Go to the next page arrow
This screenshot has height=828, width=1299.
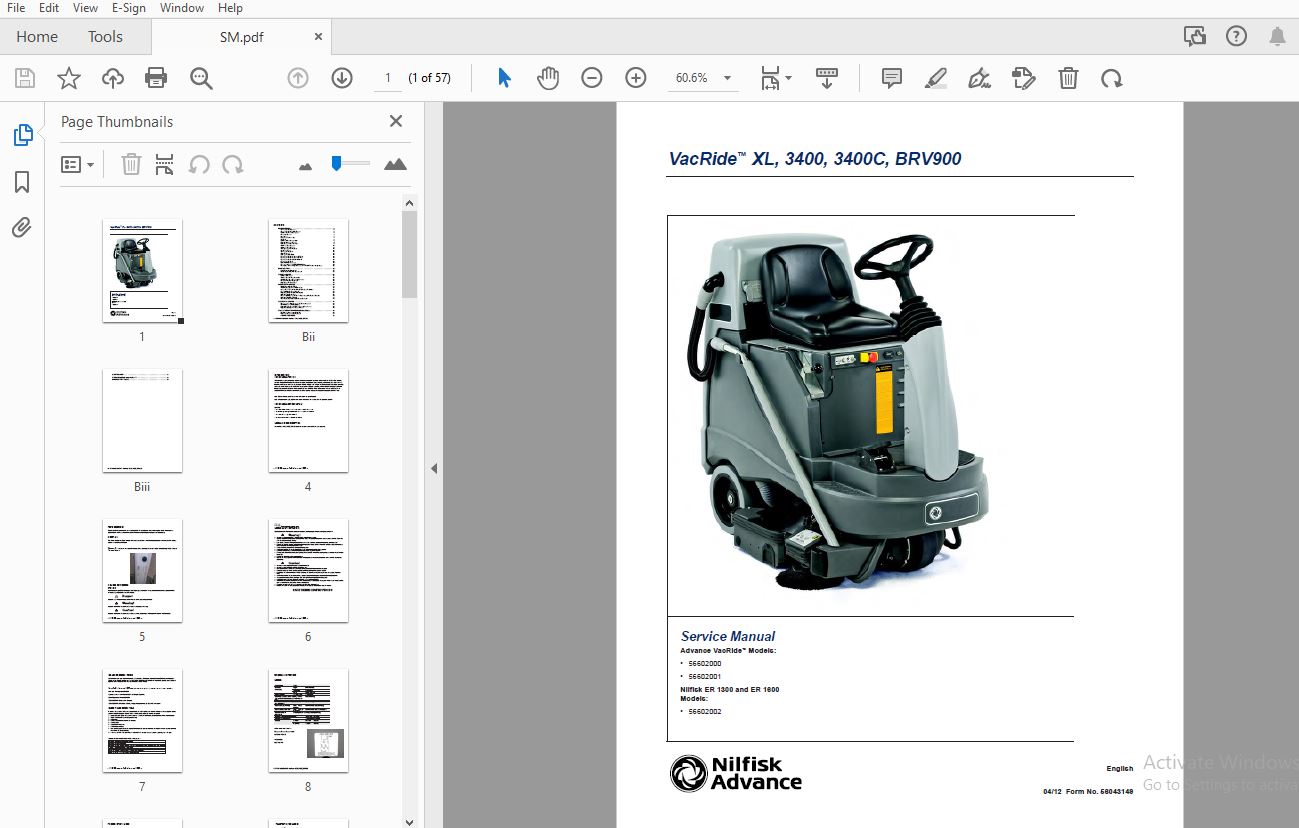342,78
